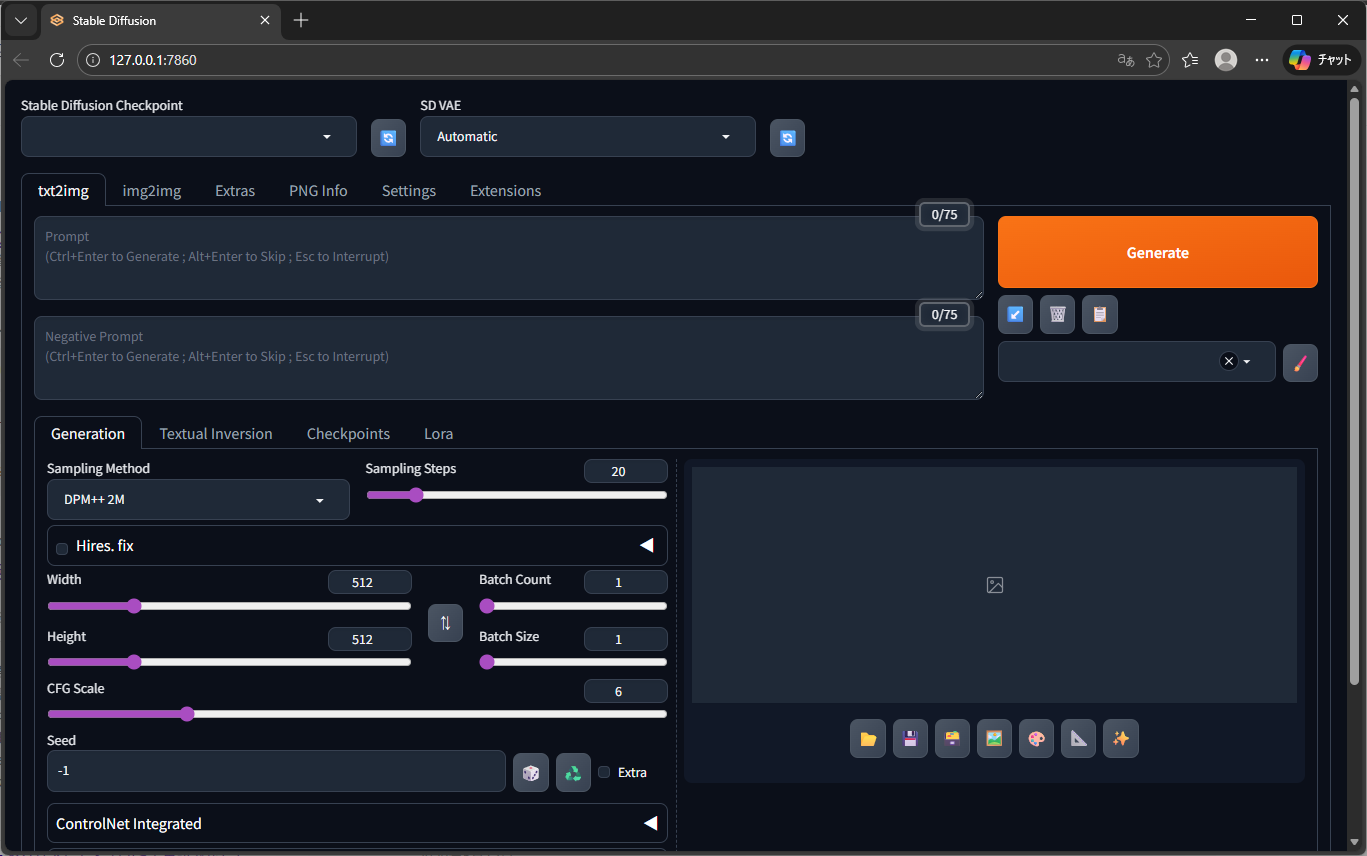Tick the Extra seed checkbox
The height and width of the screenshot is (856, 1367).
click(x=604, y=772)
